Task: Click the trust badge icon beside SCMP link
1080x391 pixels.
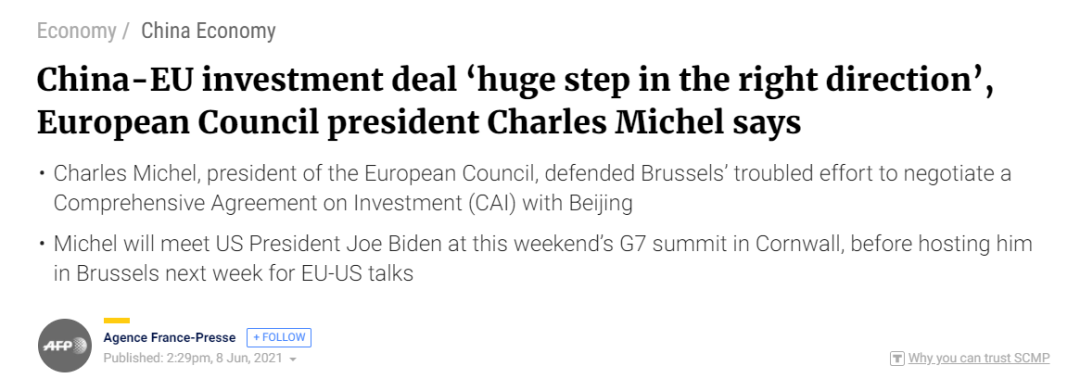Action: 897,359
